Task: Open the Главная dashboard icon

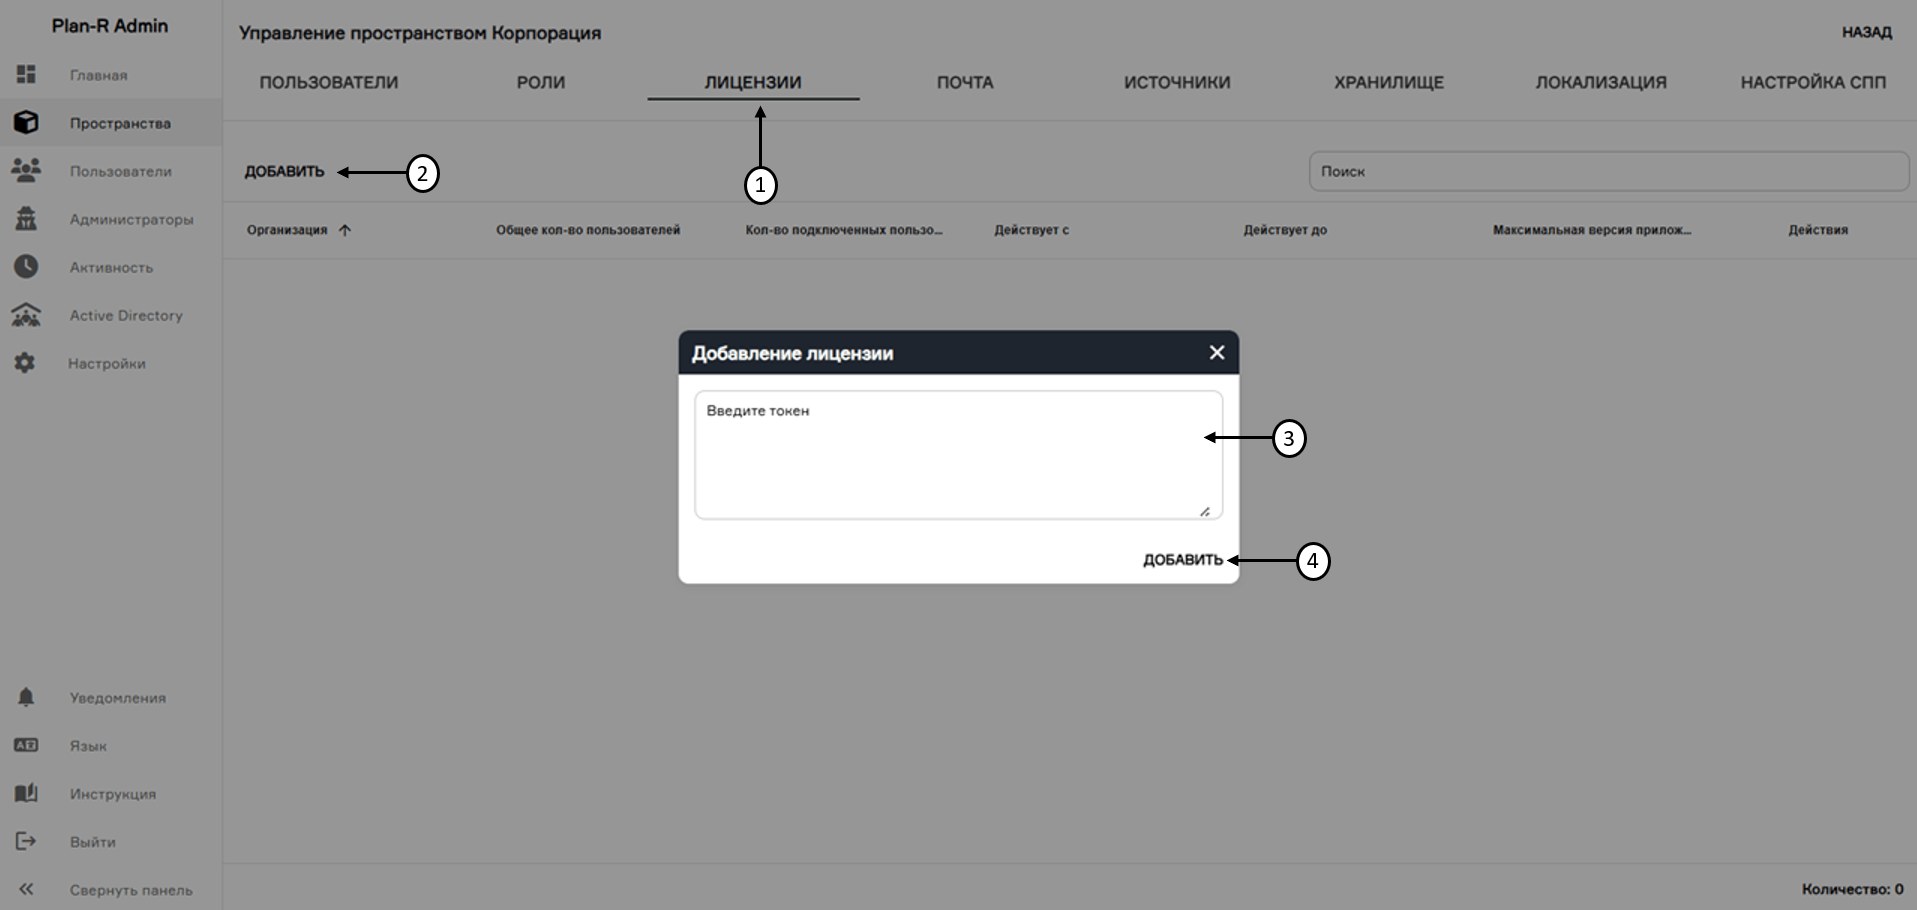Action: point(27,74)
